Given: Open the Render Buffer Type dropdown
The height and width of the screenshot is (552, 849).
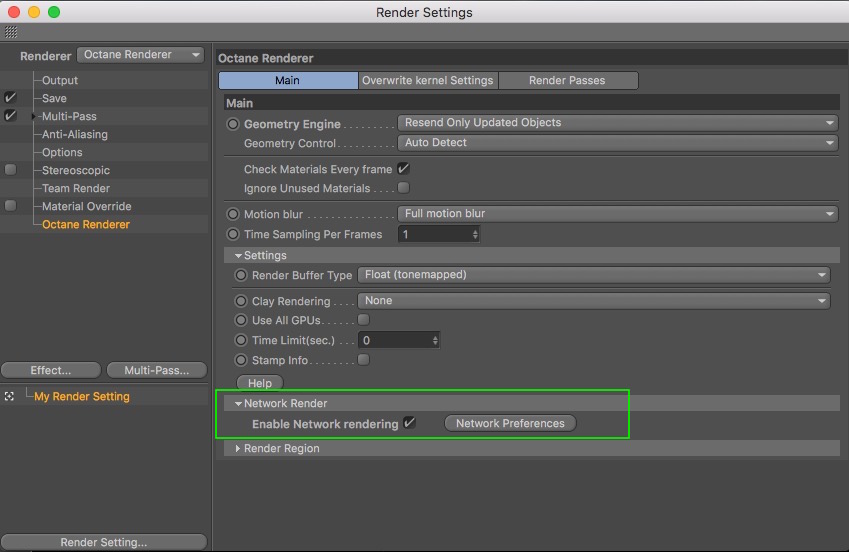Looking at the screenshot, I should coord(593,275).
